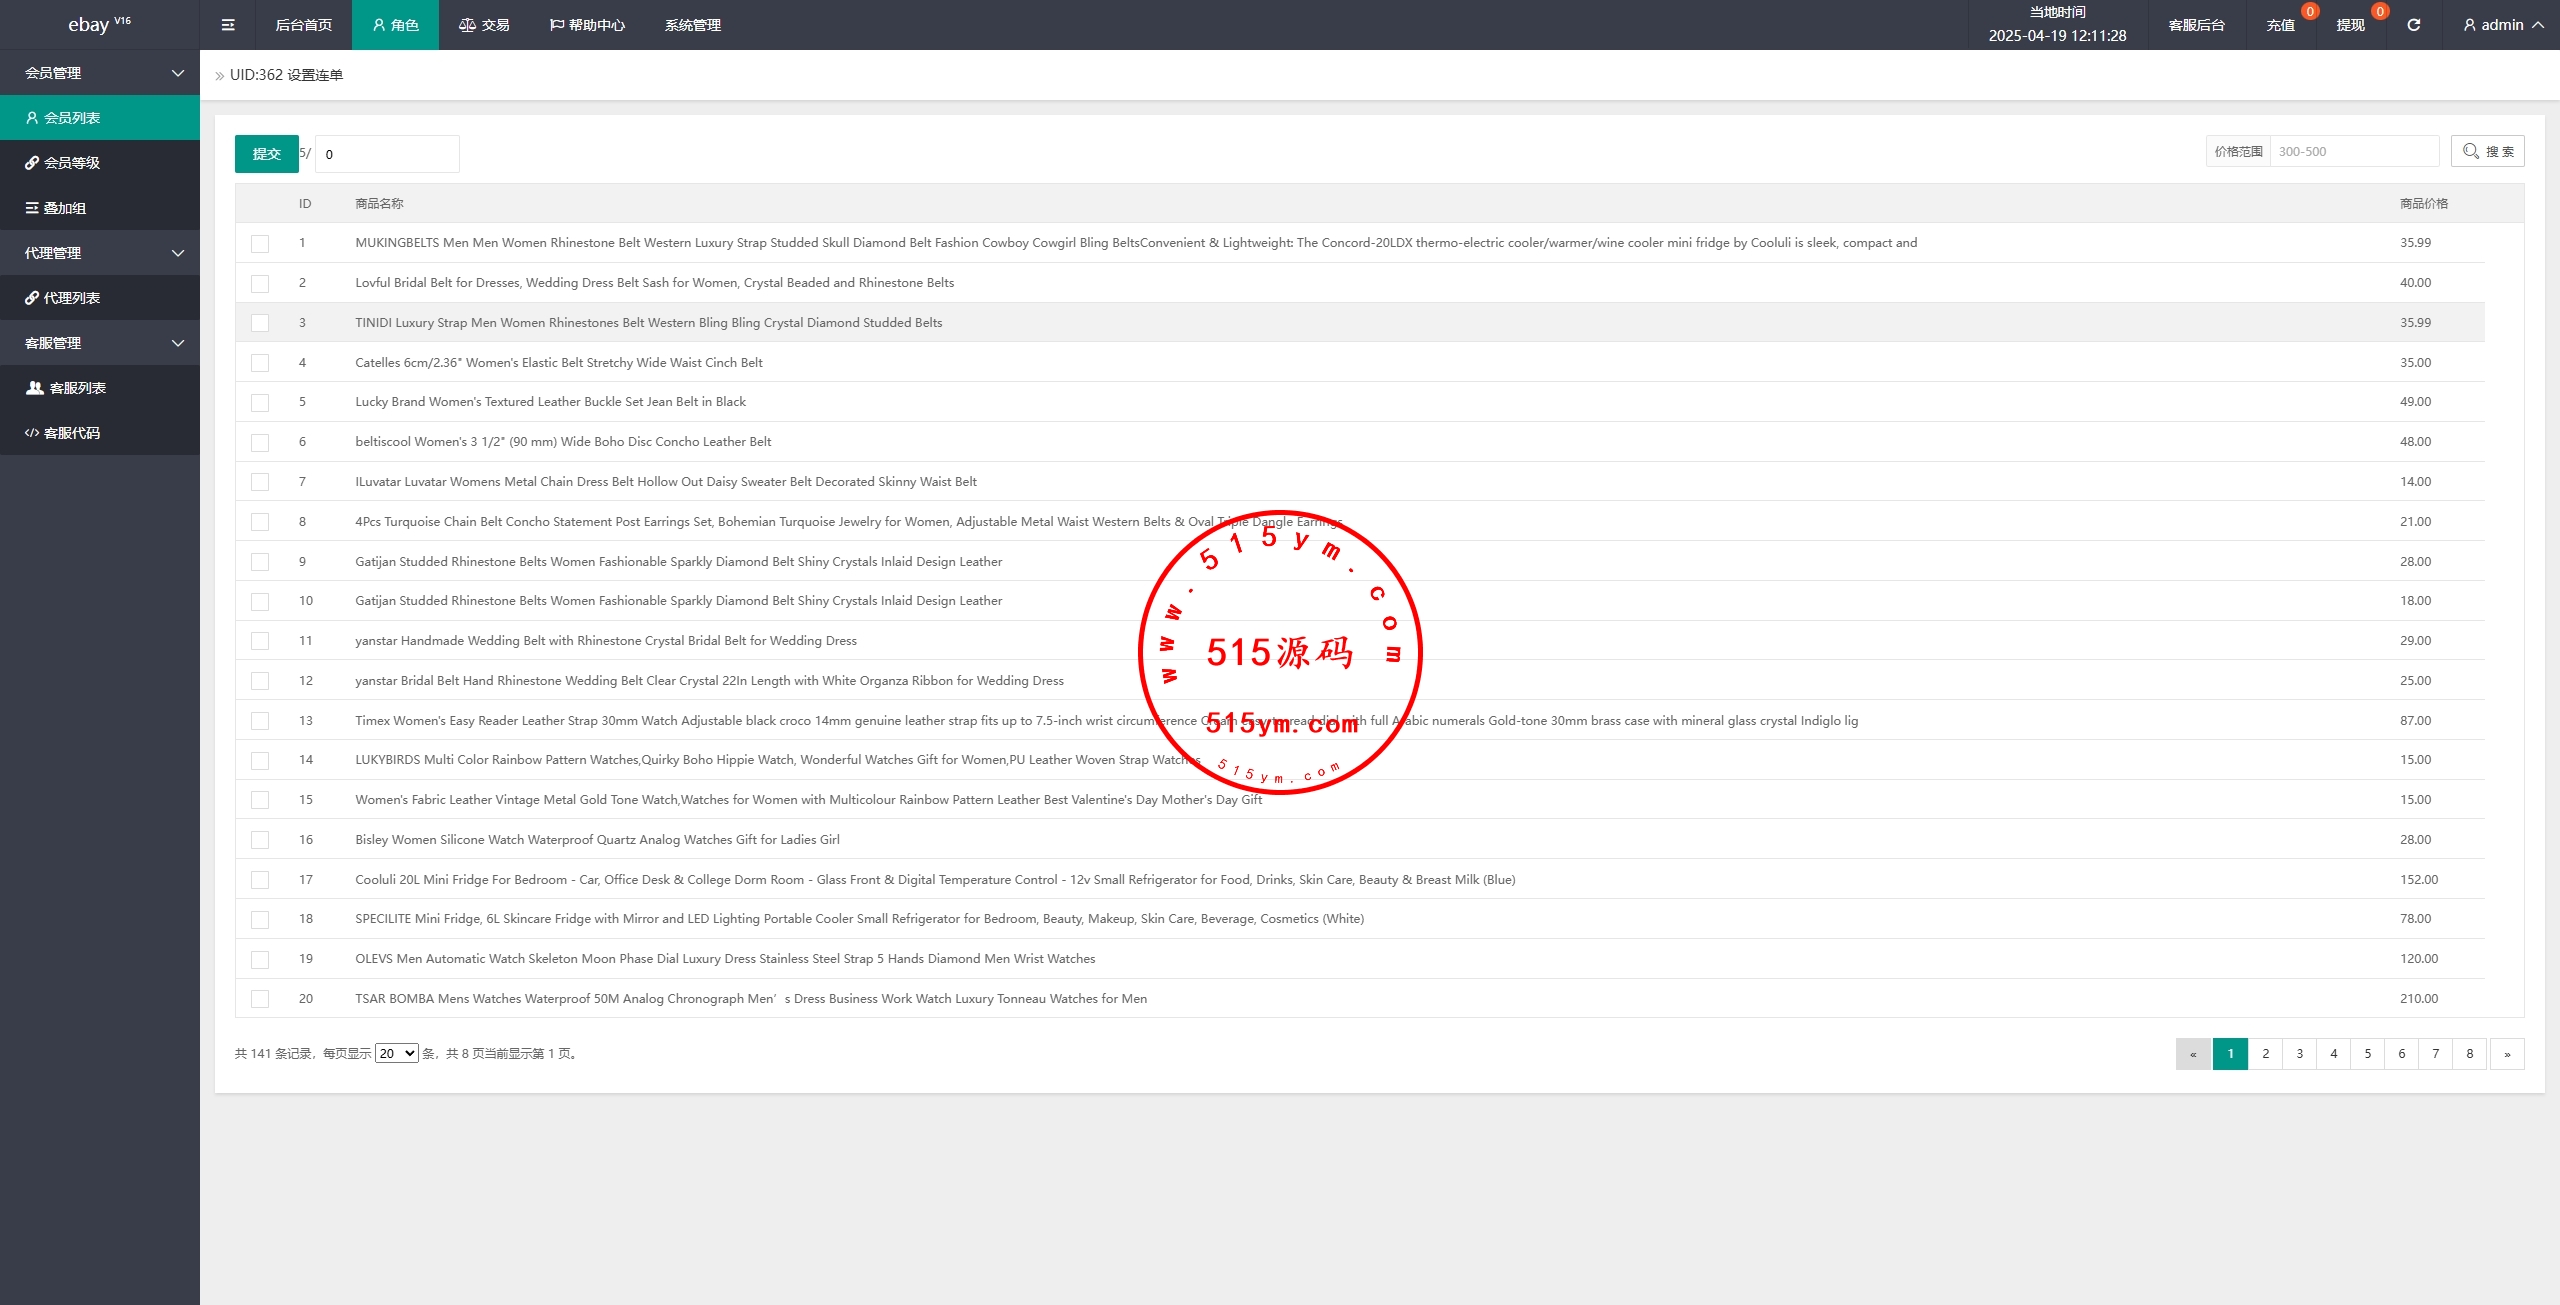
Task: Check the checkbox for product ID 1
Action: click(x=260, y=243)
